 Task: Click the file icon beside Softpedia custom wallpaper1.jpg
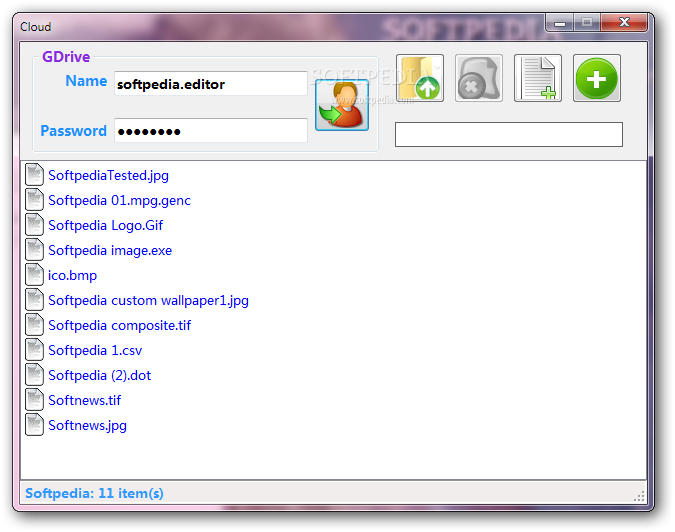[34, 300]
